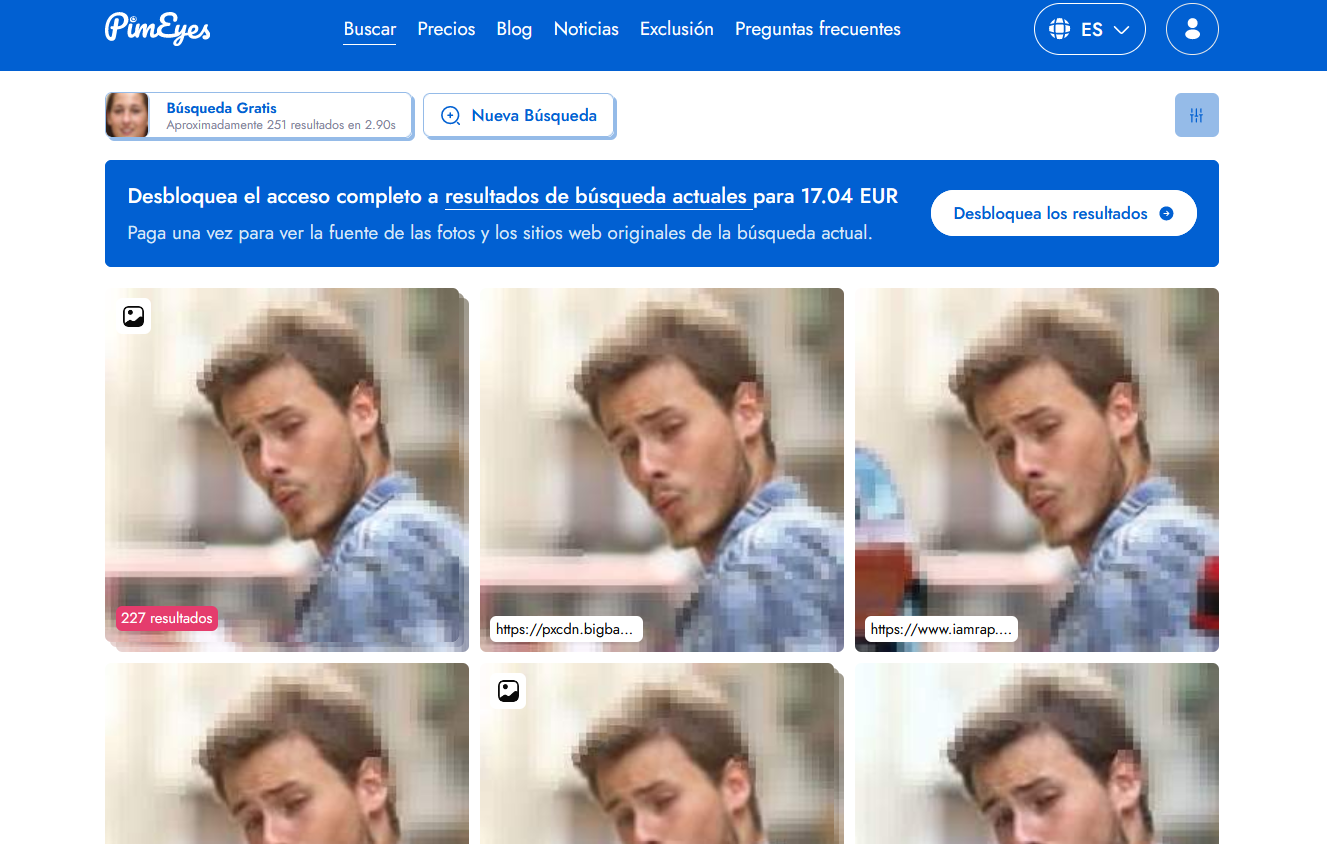Click the 227 resultados badge
Image resolution: width=1327 pixels, height=844 pixels.
167,618
